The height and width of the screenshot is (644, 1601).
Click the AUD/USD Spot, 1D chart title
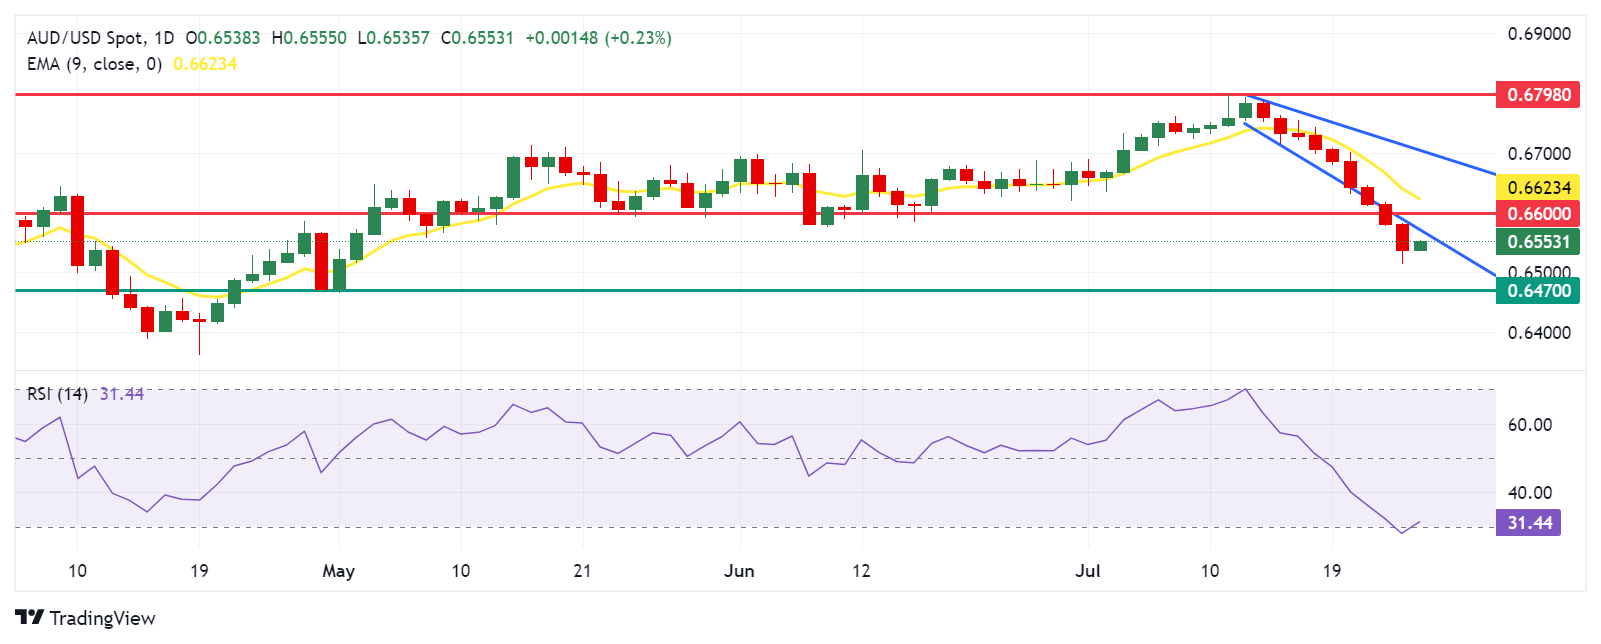[x=100, y=38]
